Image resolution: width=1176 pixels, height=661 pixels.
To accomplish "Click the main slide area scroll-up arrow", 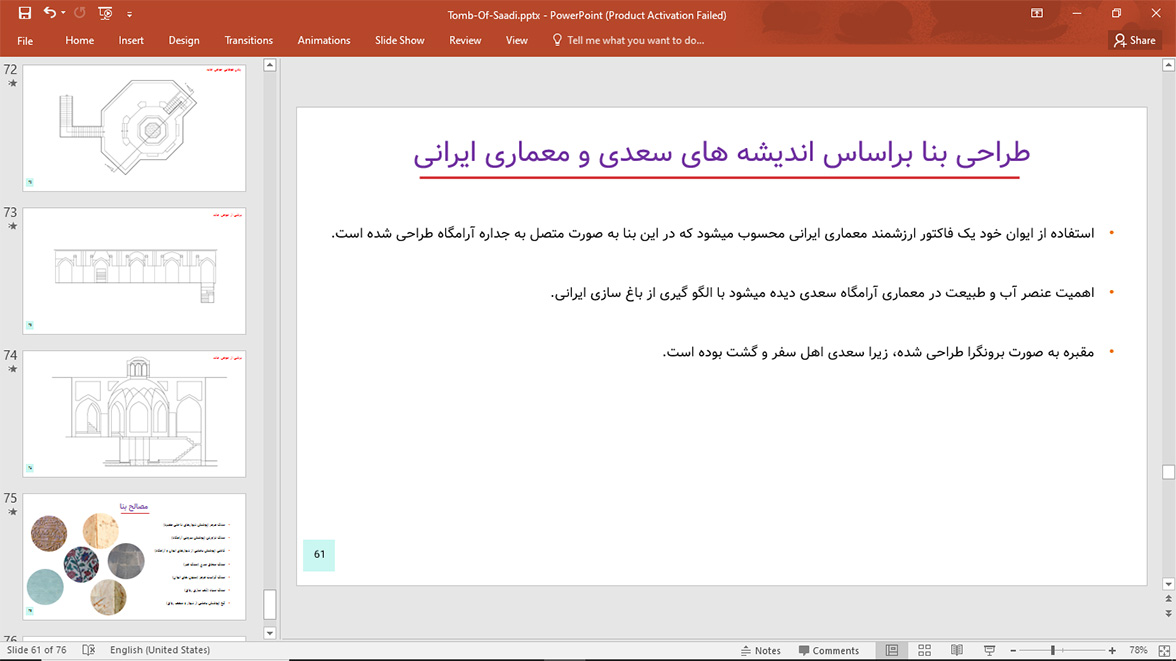I will (1168, 65).
